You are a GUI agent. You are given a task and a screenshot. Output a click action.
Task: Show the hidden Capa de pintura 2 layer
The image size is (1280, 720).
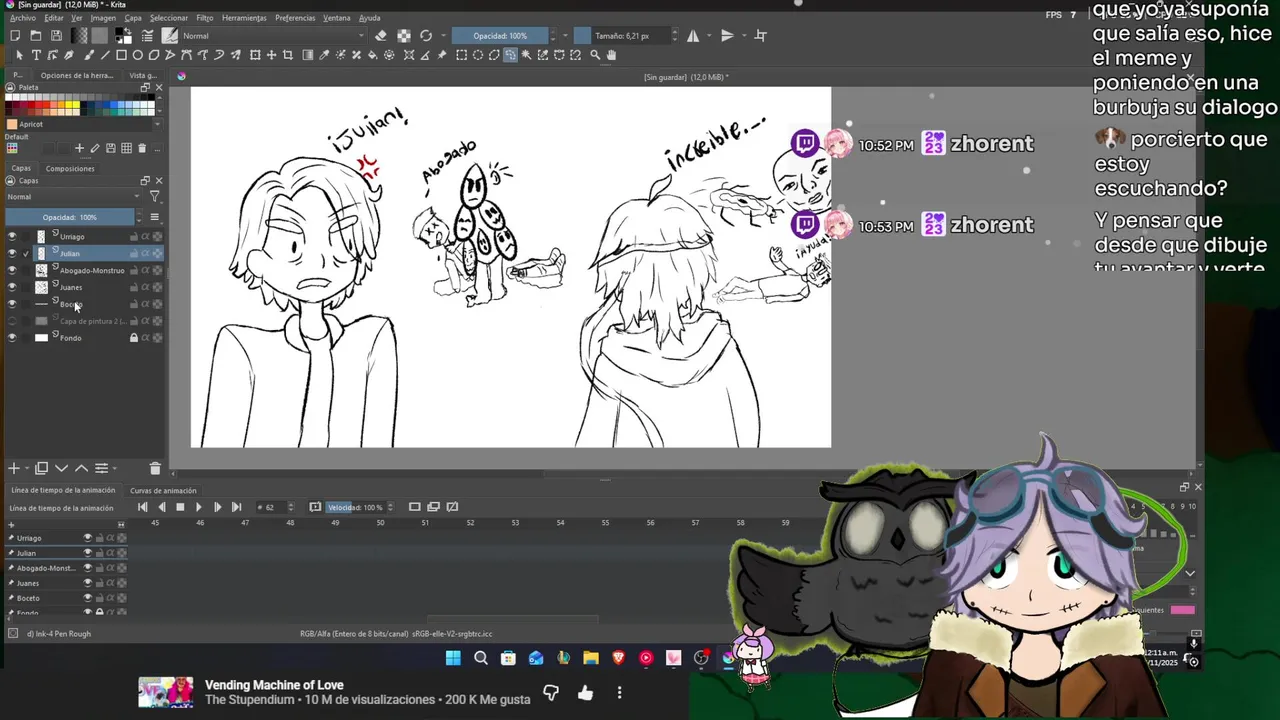click(x=12, y=321)
